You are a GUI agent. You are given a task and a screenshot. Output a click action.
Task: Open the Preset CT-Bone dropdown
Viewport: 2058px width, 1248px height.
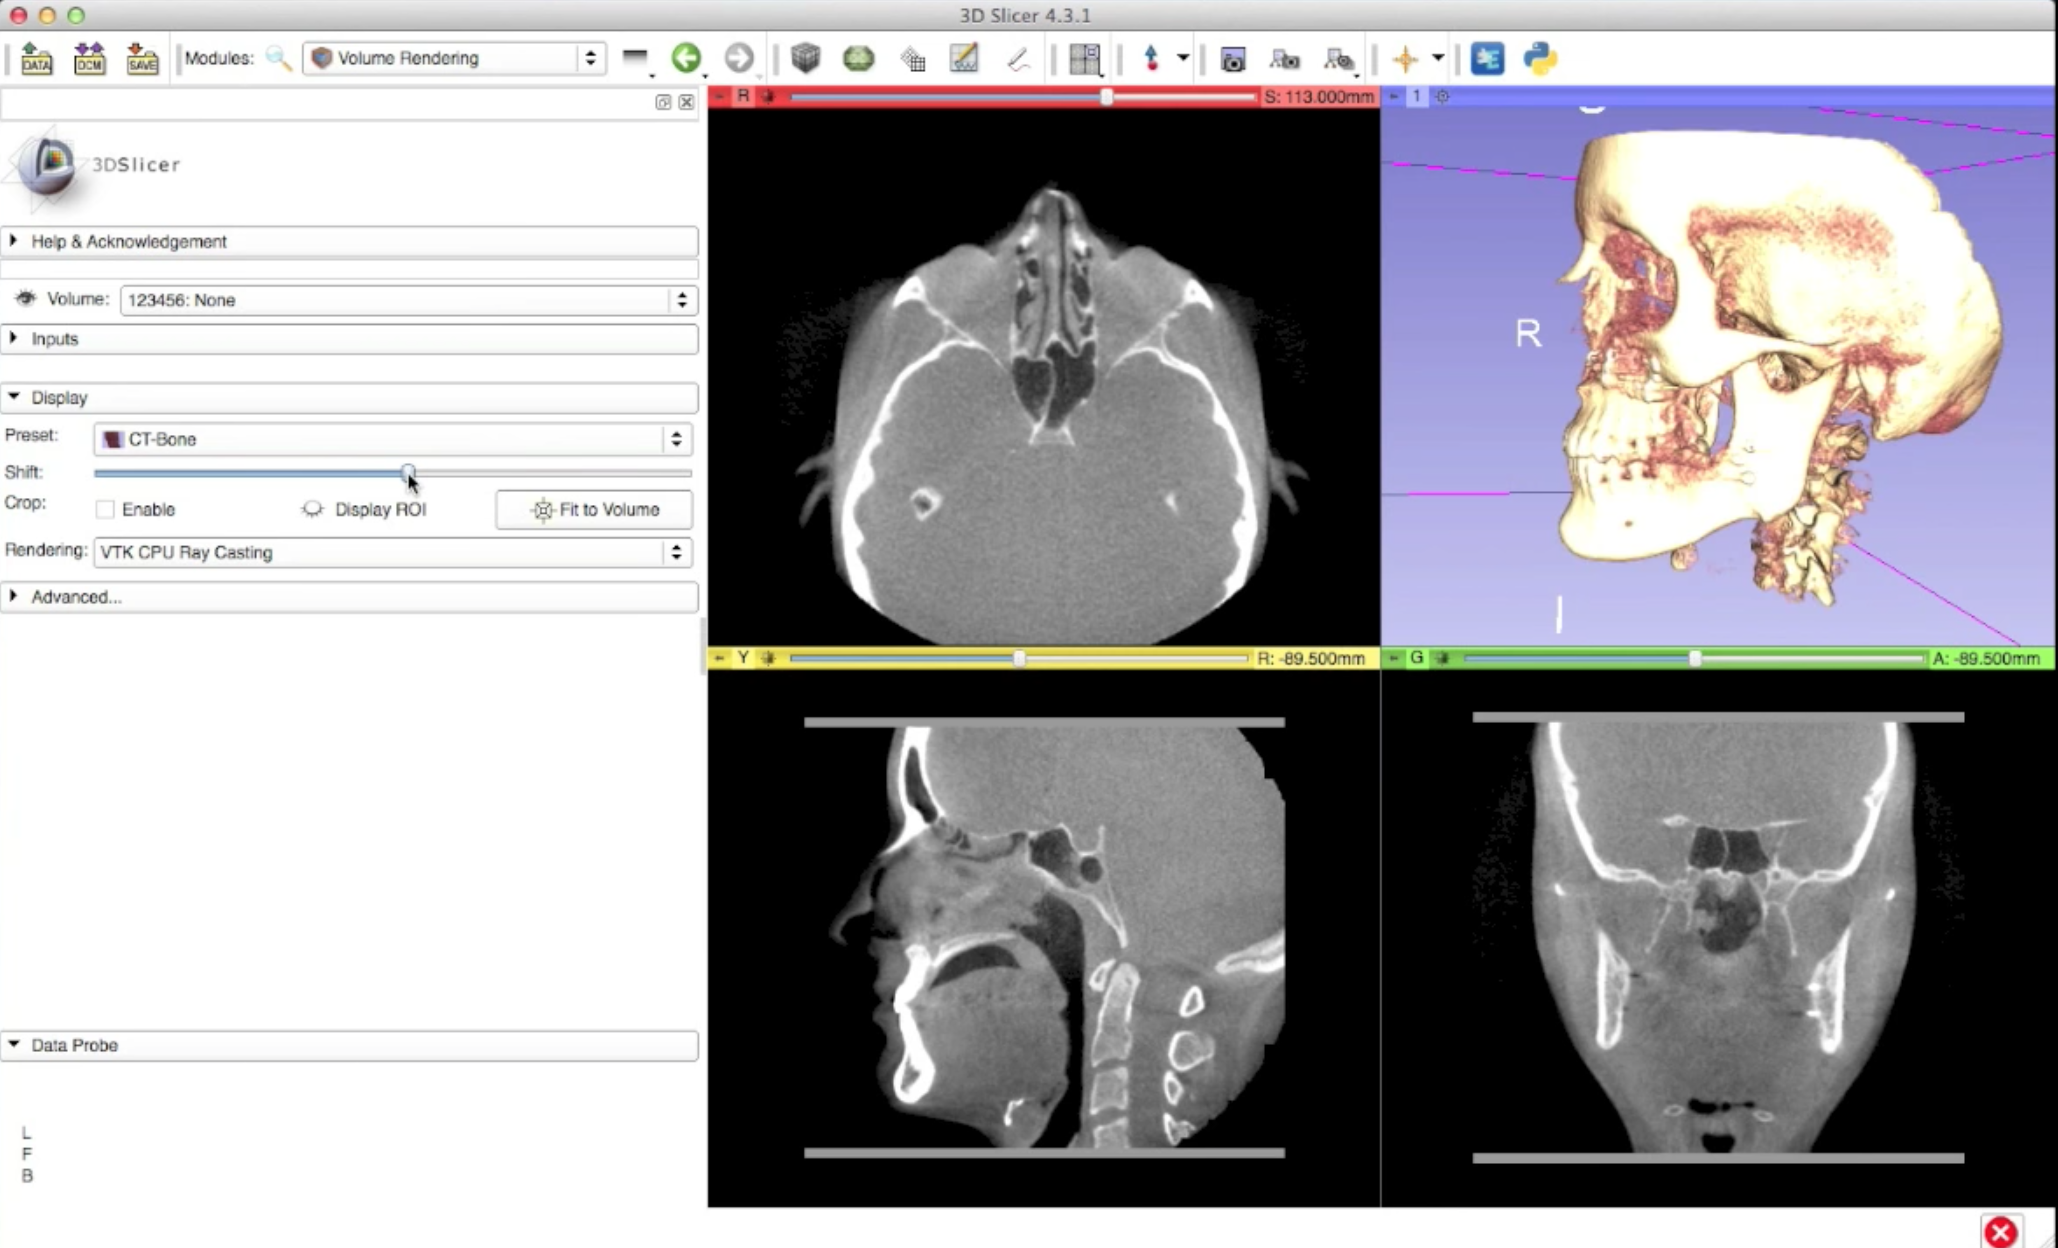pyautogui.click(x=391, y=439)
